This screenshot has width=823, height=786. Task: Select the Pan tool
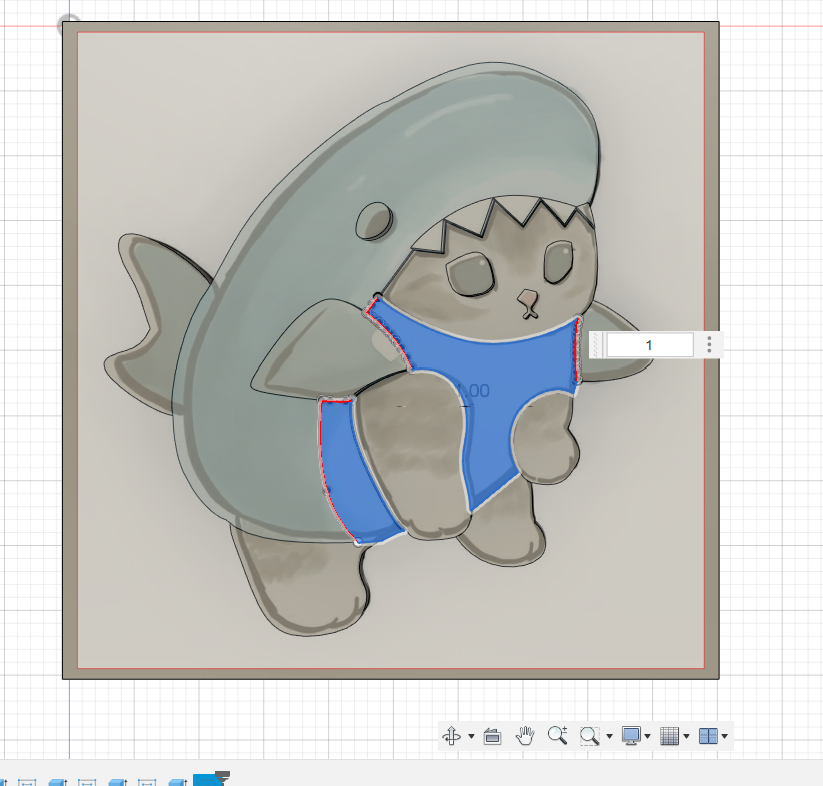coord(525,735)
